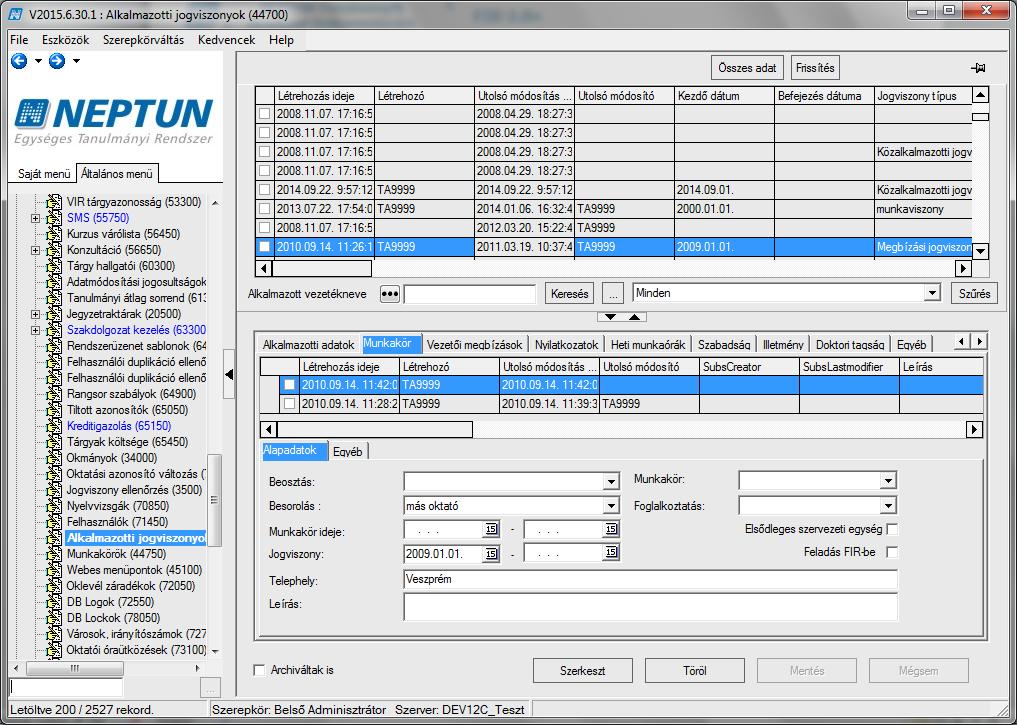The width and height of the screenshot is (1017, 725).
Task: Click the splitter's down arrow below Keresés
Action: [x=610, y=317]
